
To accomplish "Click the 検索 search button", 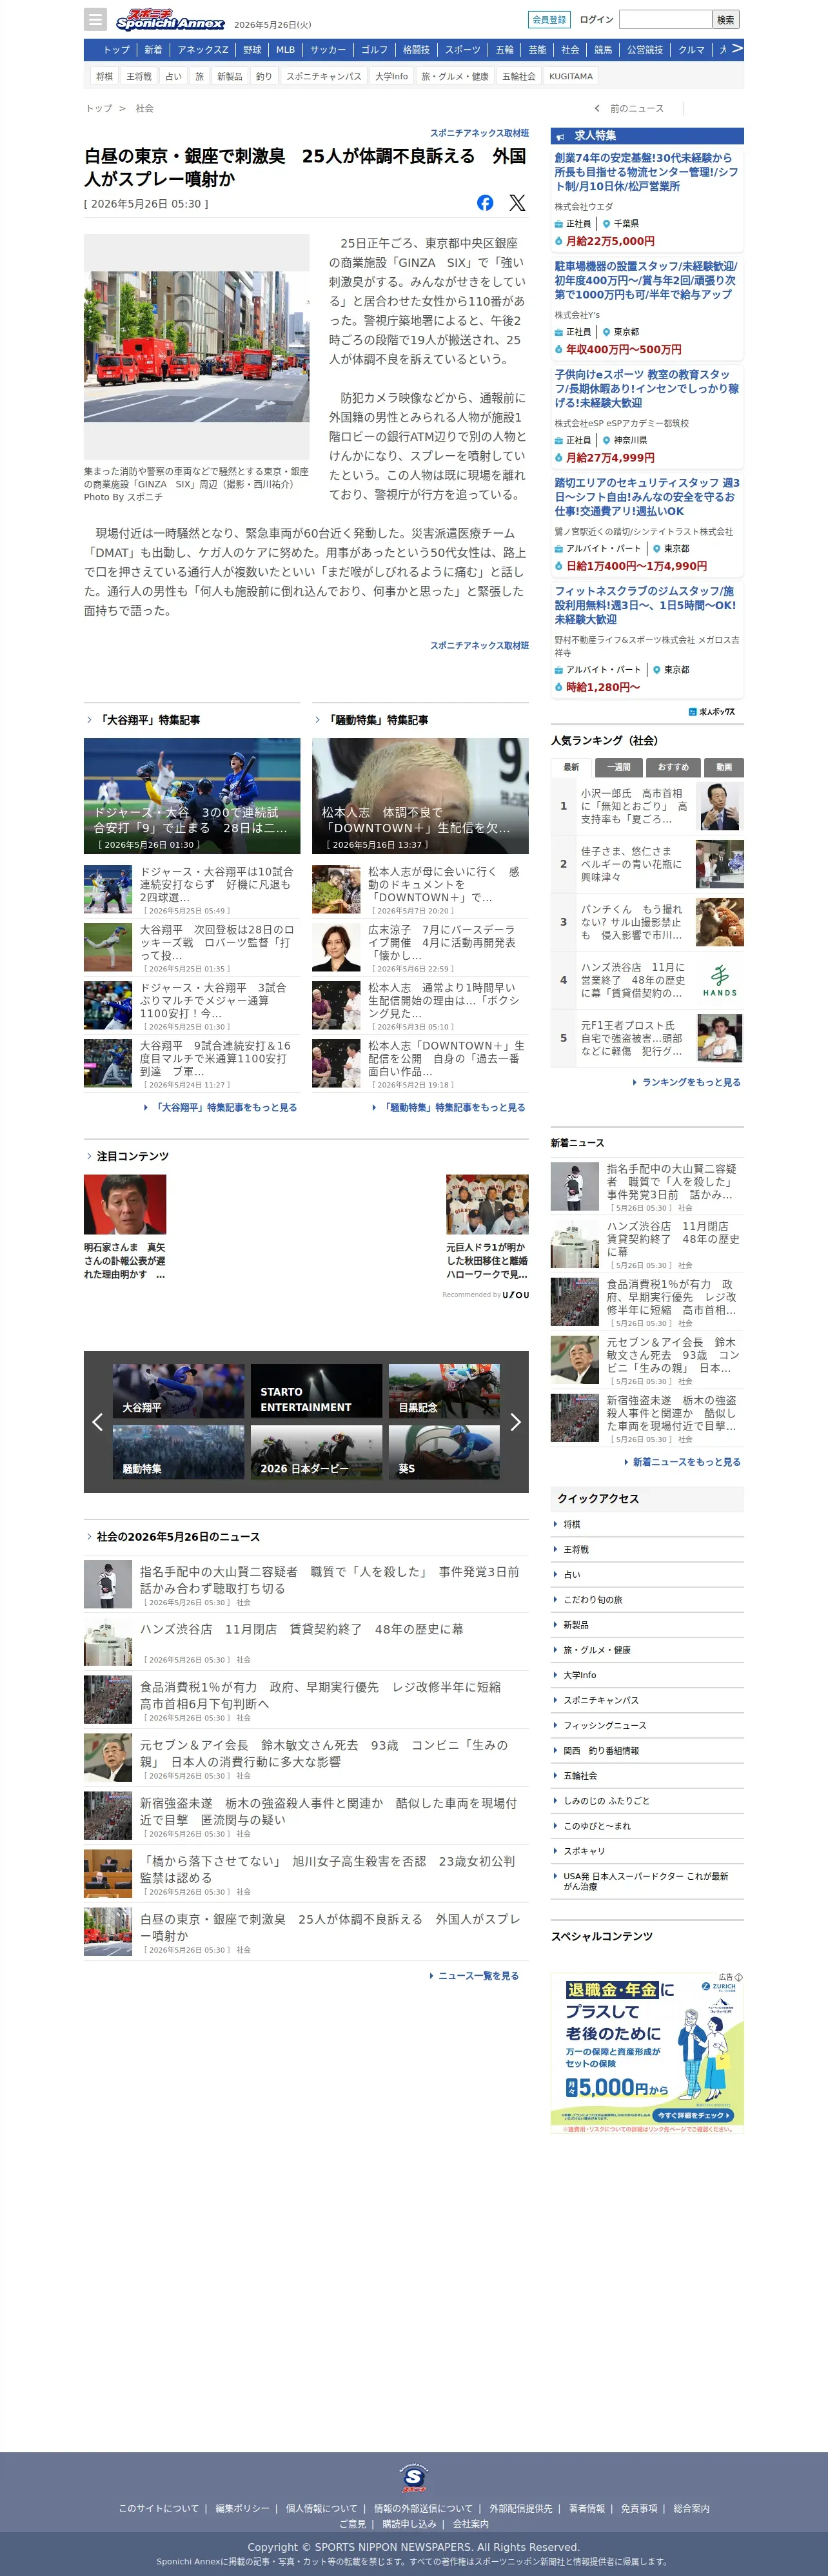I will coord(726,20).
